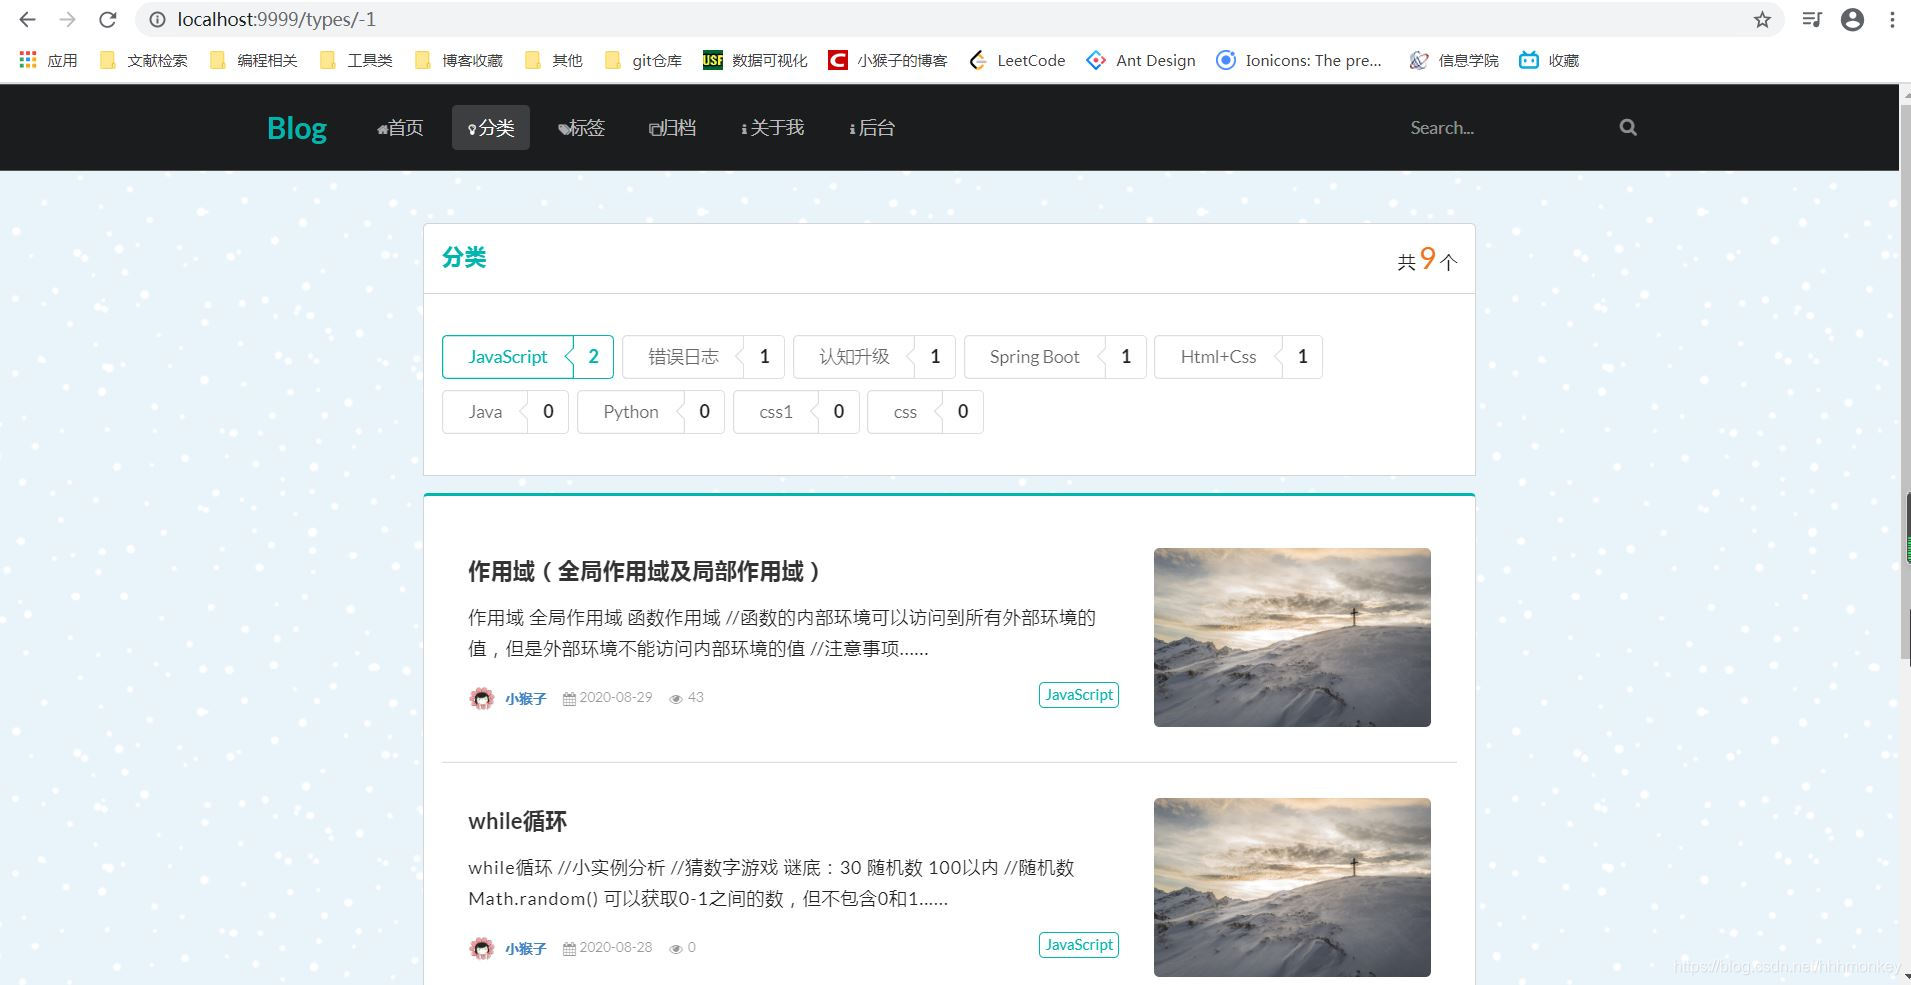Navigate to the 标签 menu item
This screenshot has width=1911, height=985.
pyautogui.click(x=583, y=127)
